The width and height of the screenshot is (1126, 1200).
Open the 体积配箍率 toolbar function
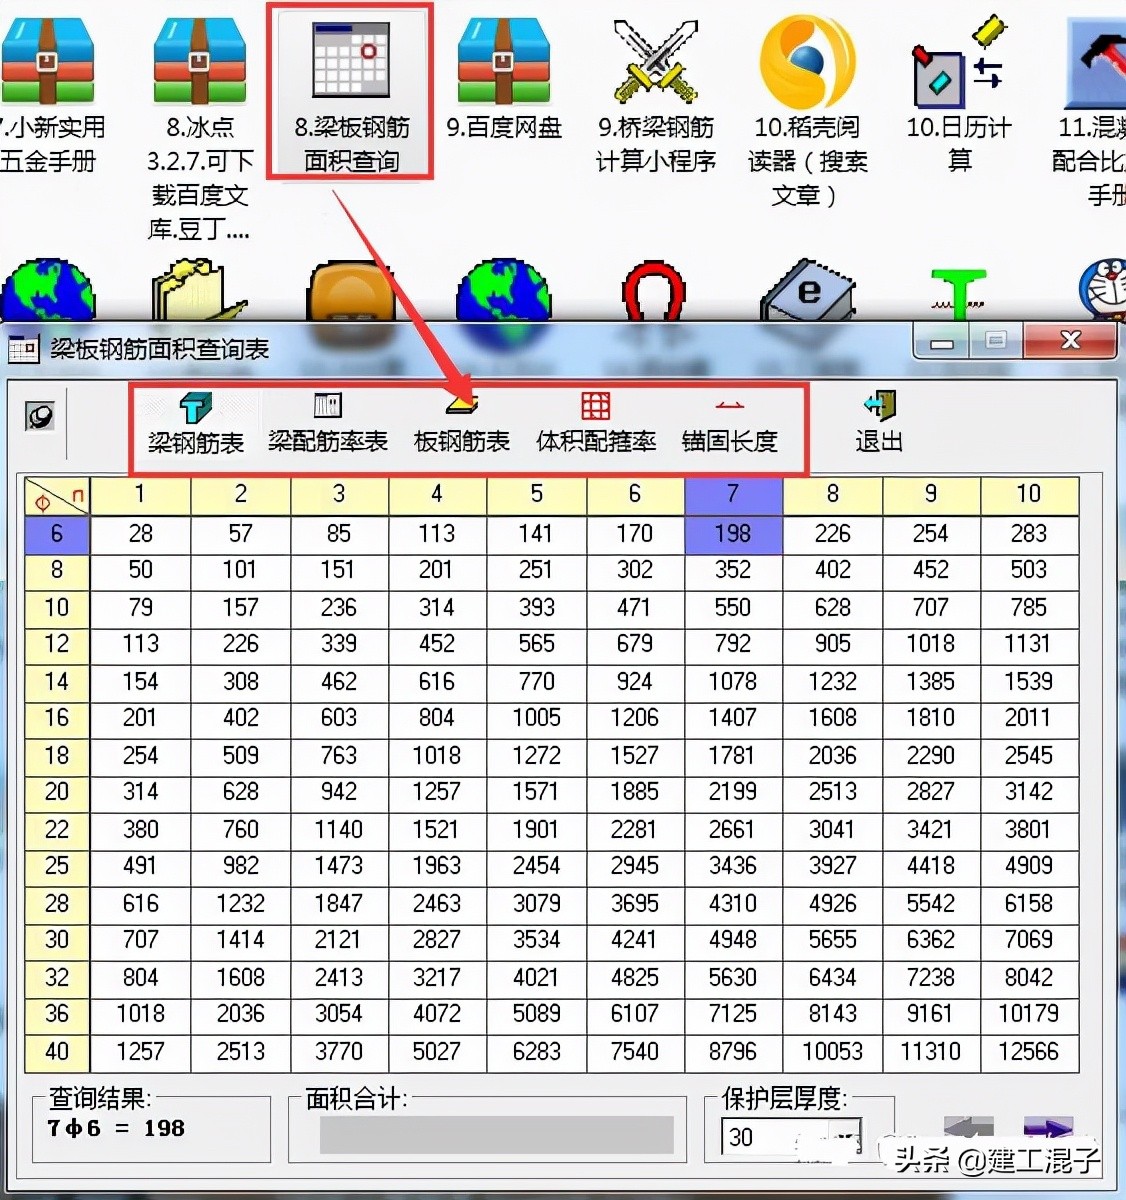[594, 420]
